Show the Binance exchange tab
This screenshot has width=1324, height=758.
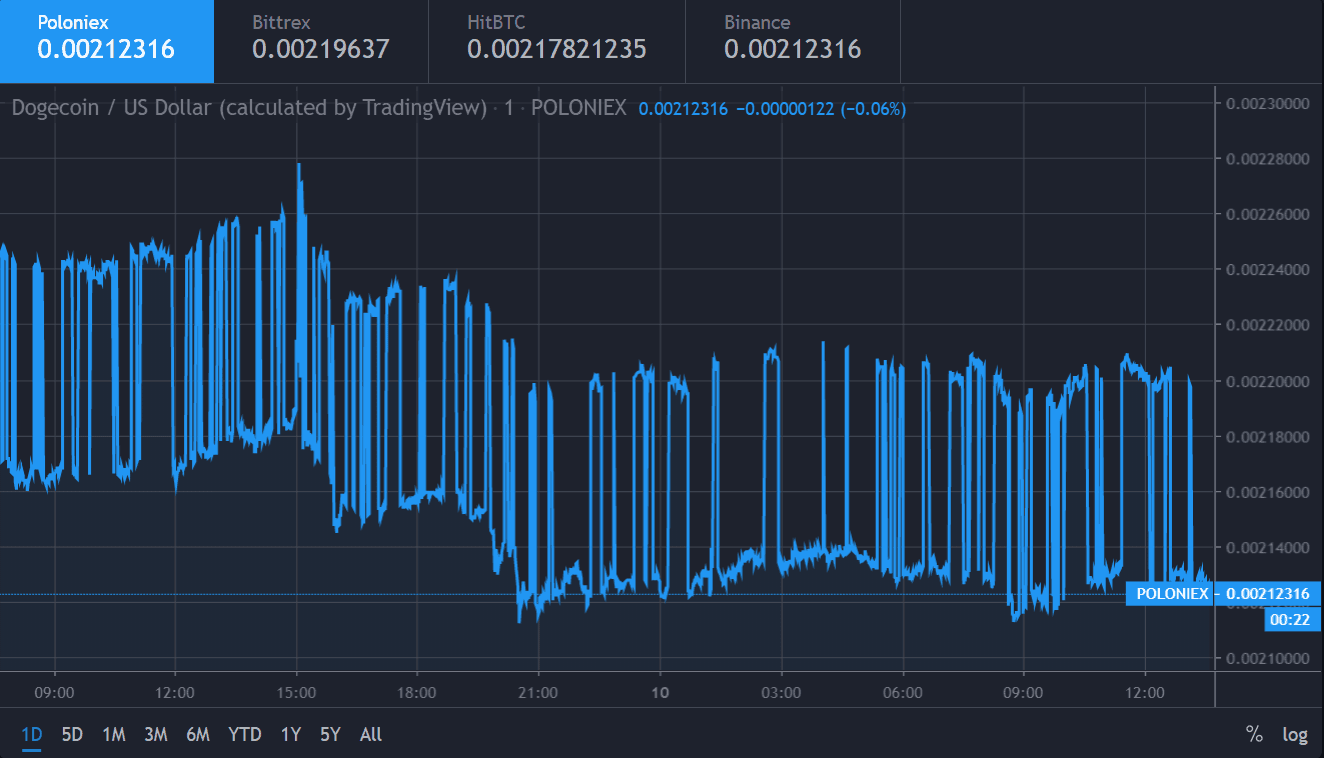(x=793, y=41)
